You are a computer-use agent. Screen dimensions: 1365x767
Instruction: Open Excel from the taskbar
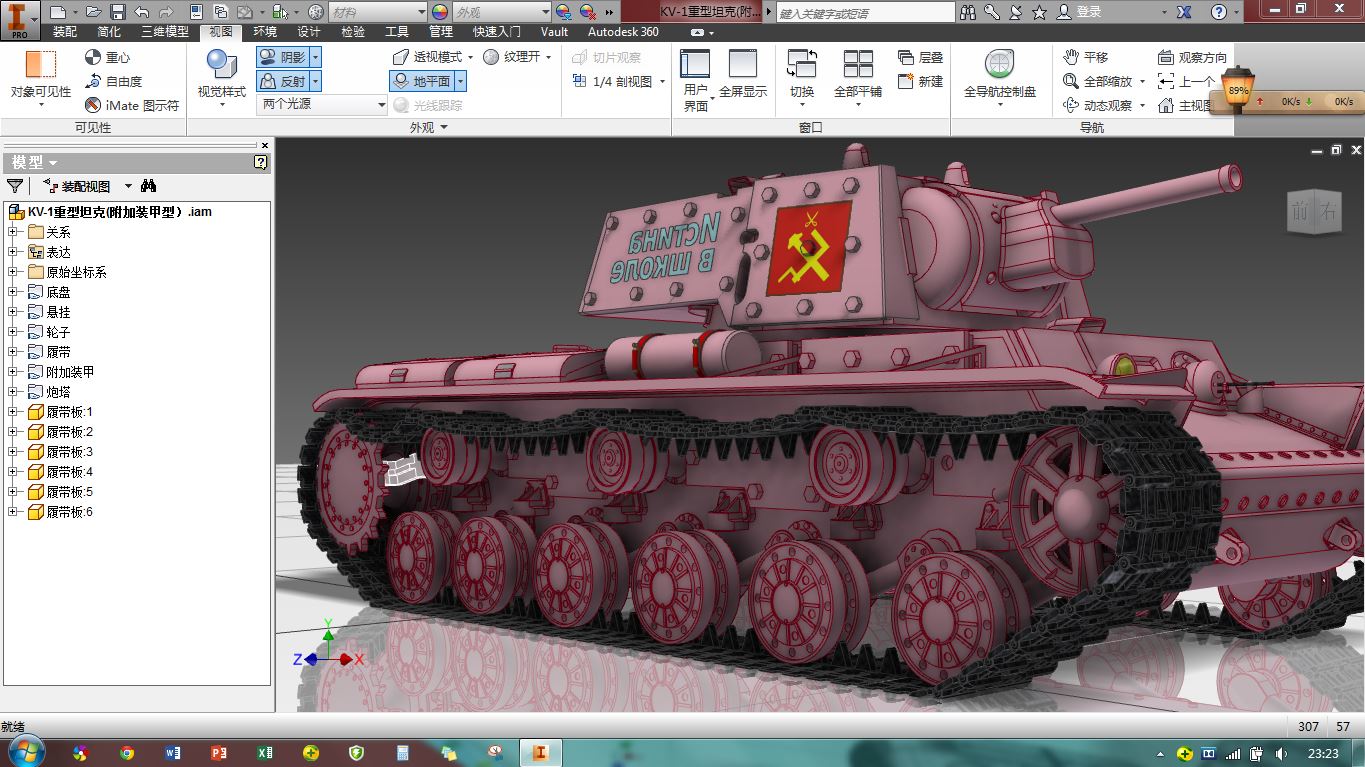pos(264,753)
